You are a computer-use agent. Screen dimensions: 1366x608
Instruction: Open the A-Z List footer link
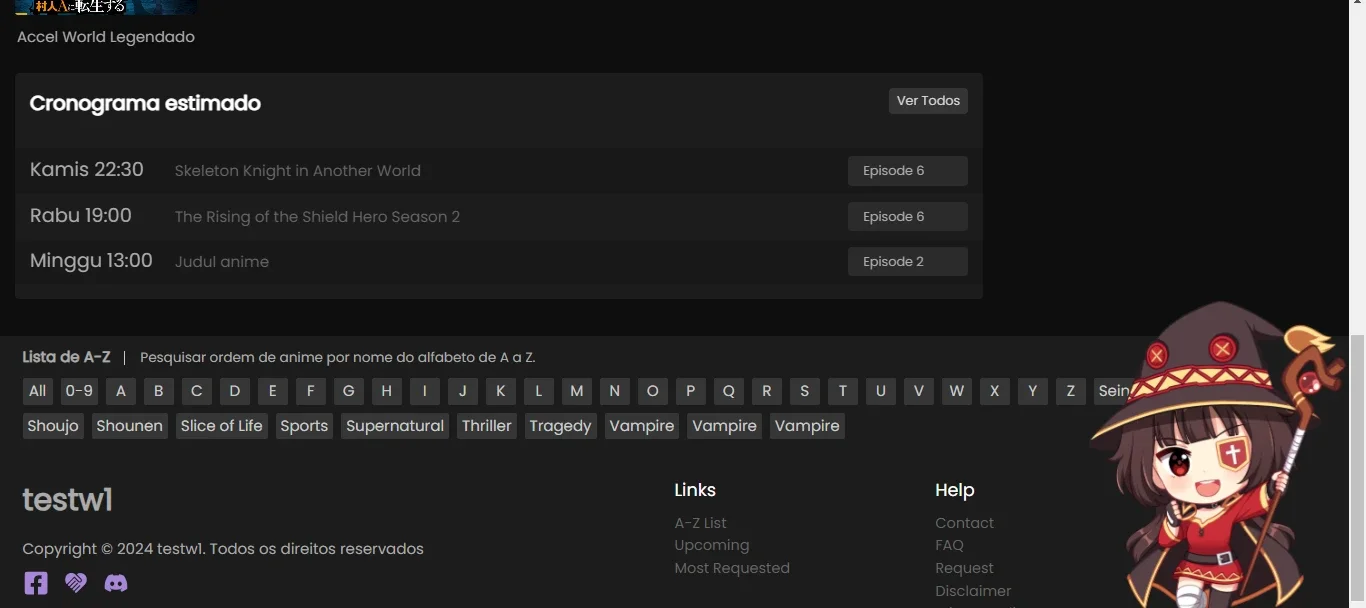pos(701,523)
